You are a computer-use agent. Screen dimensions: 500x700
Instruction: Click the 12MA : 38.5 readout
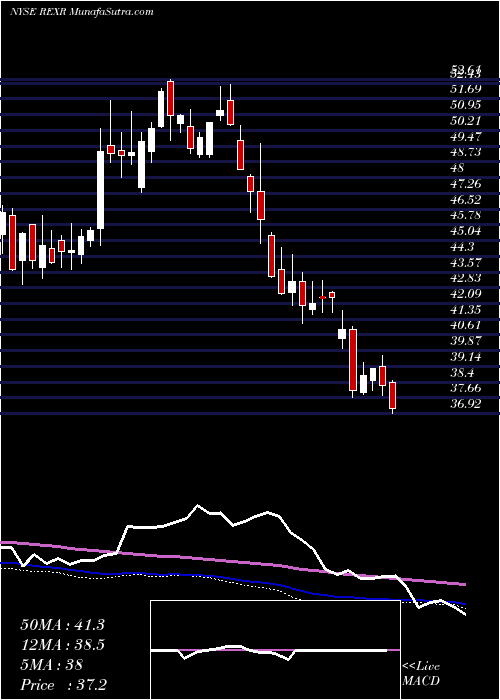coord(62,645)
